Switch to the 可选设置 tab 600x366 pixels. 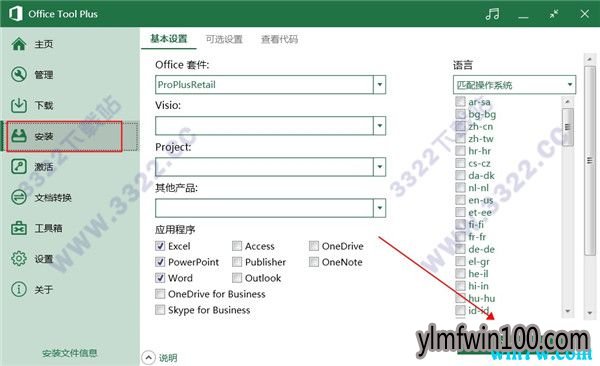(224, 39)
